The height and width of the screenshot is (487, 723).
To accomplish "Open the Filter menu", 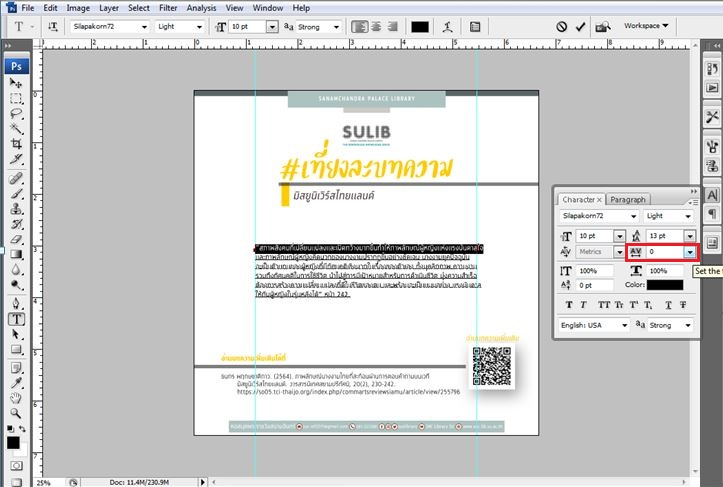I will pyautogui.click(x=168, y=8).
